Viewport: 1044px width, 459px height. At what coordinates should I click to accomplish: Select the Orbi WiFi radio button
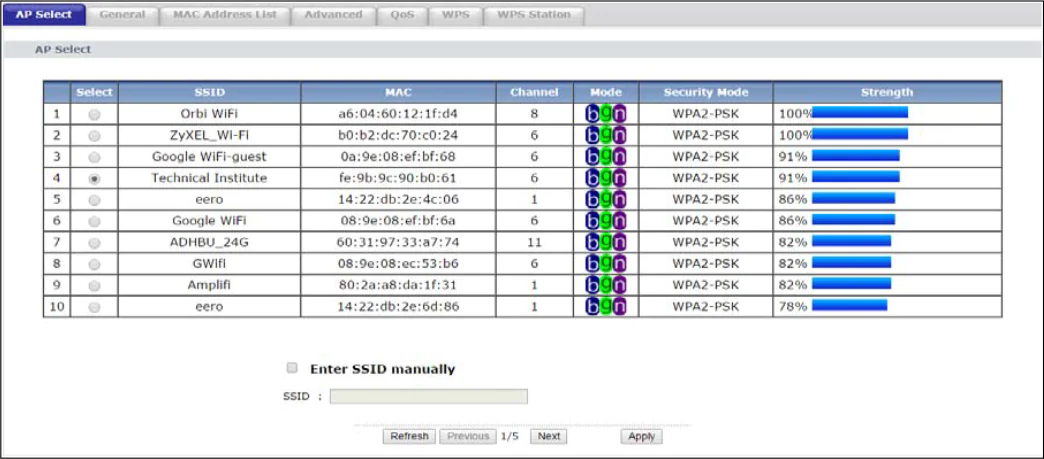(x=94, y=114)
